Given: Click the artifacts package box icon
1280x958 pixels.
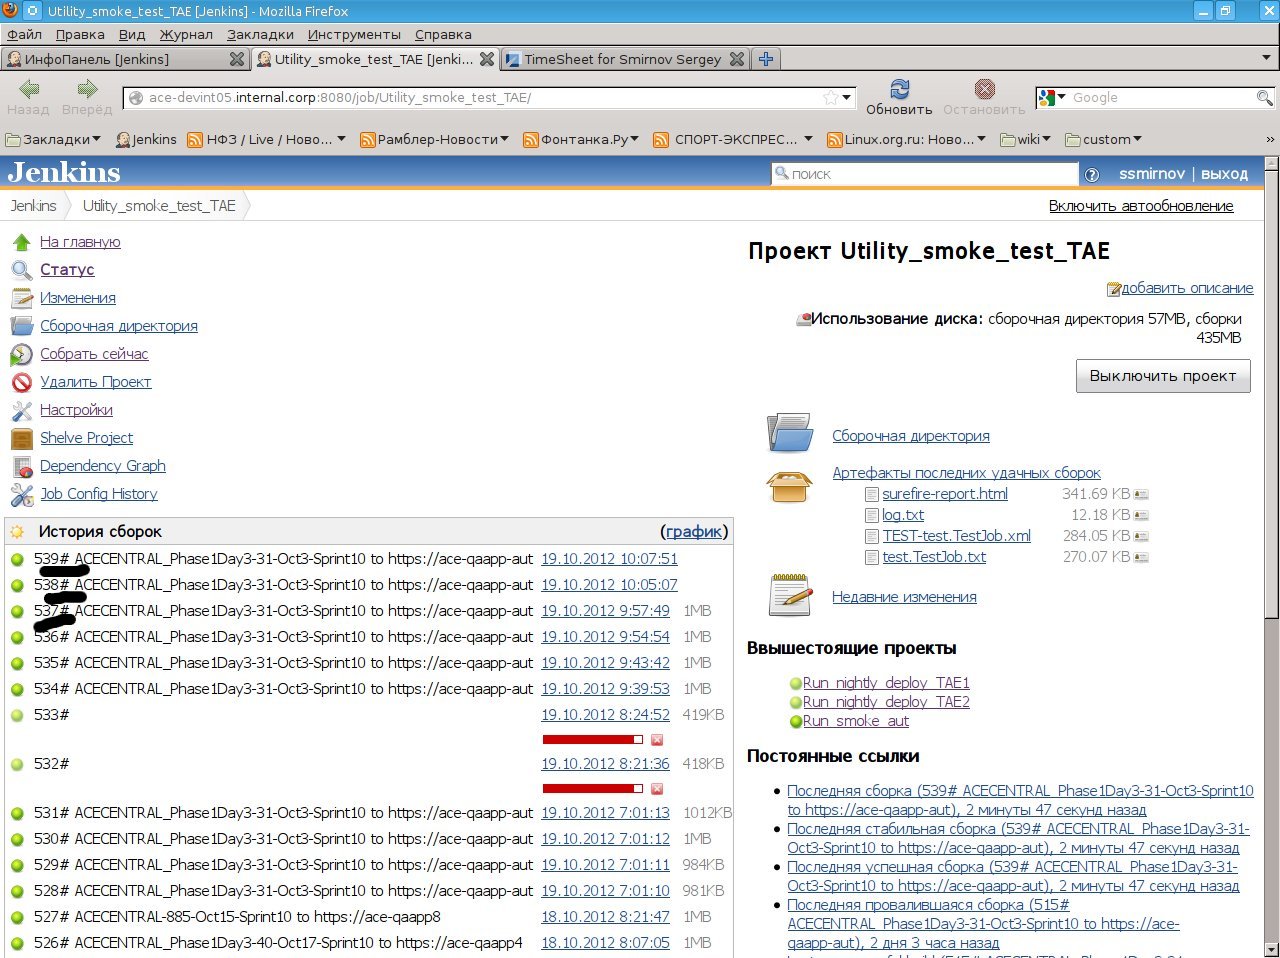Looking at the screenshot, I should [789, 487].
